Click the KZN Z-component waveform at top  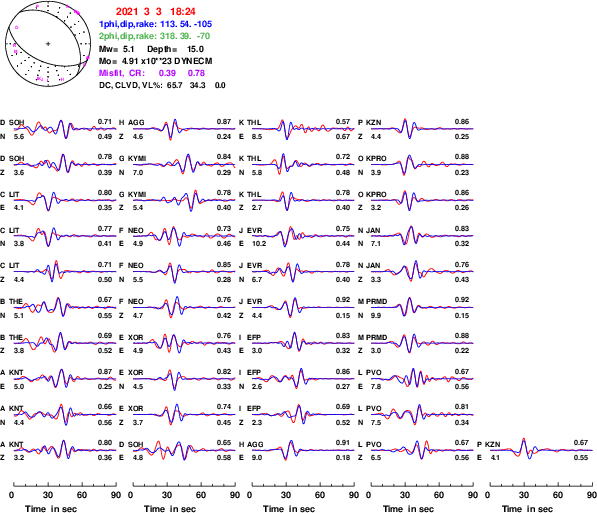pyautogui.click(x=422, y=129)
